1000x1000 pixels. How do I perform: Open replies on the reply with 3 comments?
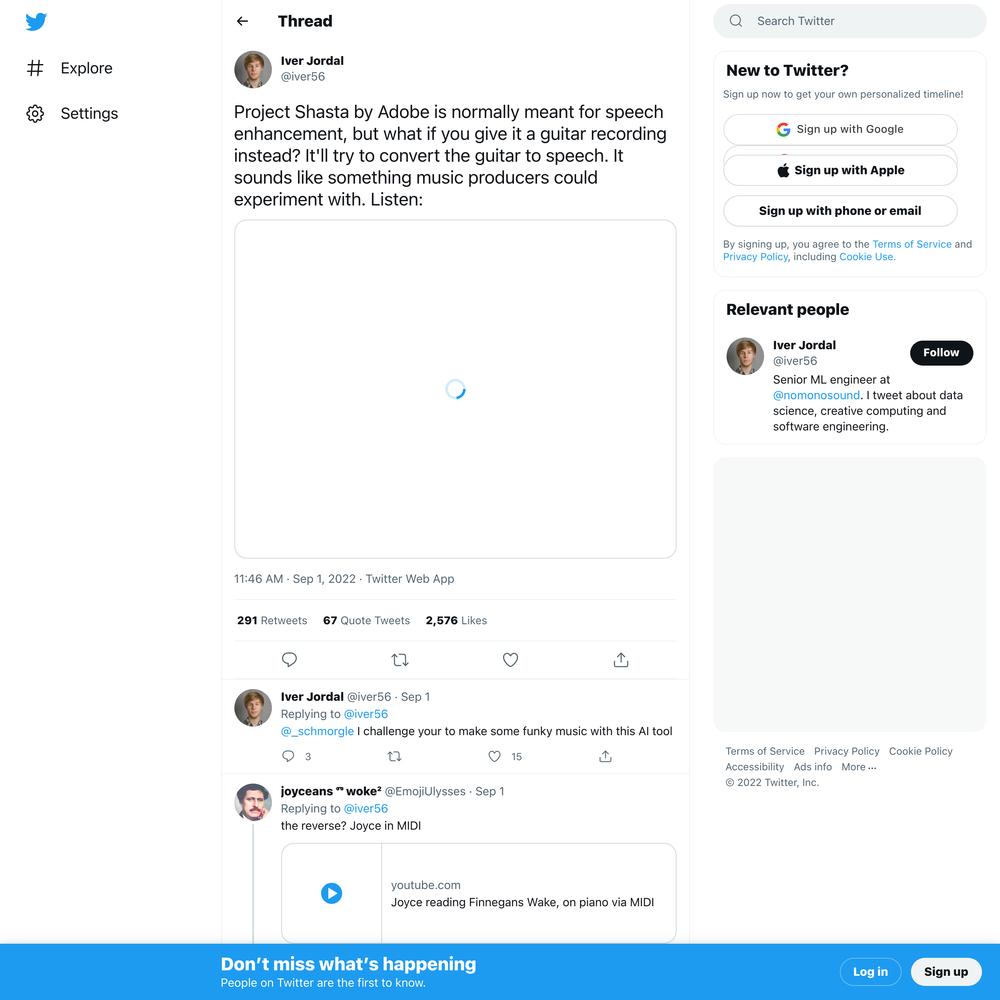pos(288,756)
